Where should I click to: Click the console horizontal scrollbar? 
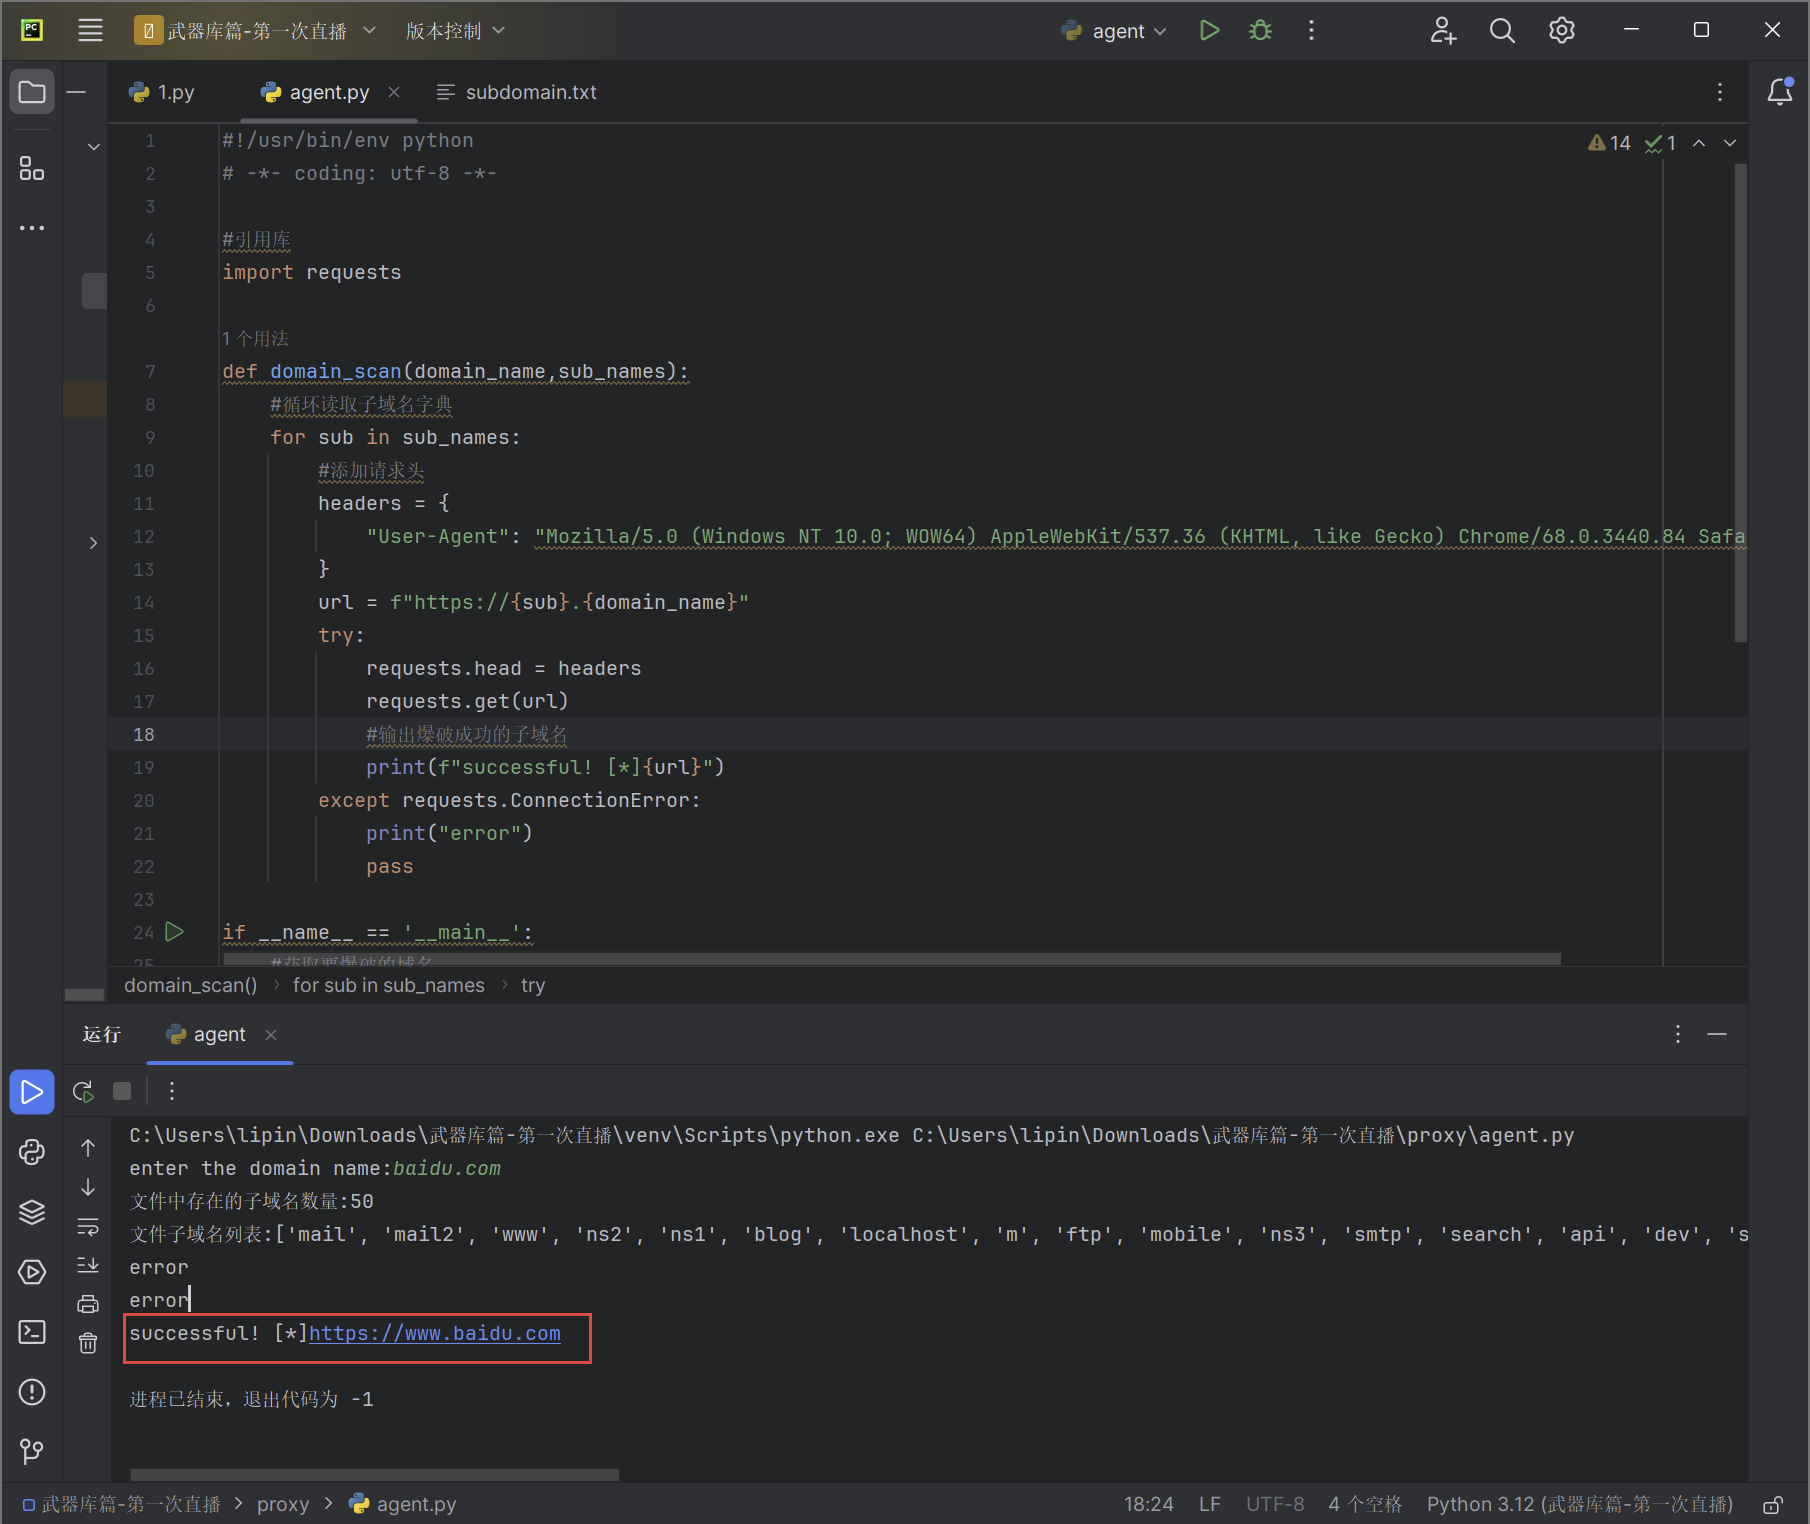374,1475
